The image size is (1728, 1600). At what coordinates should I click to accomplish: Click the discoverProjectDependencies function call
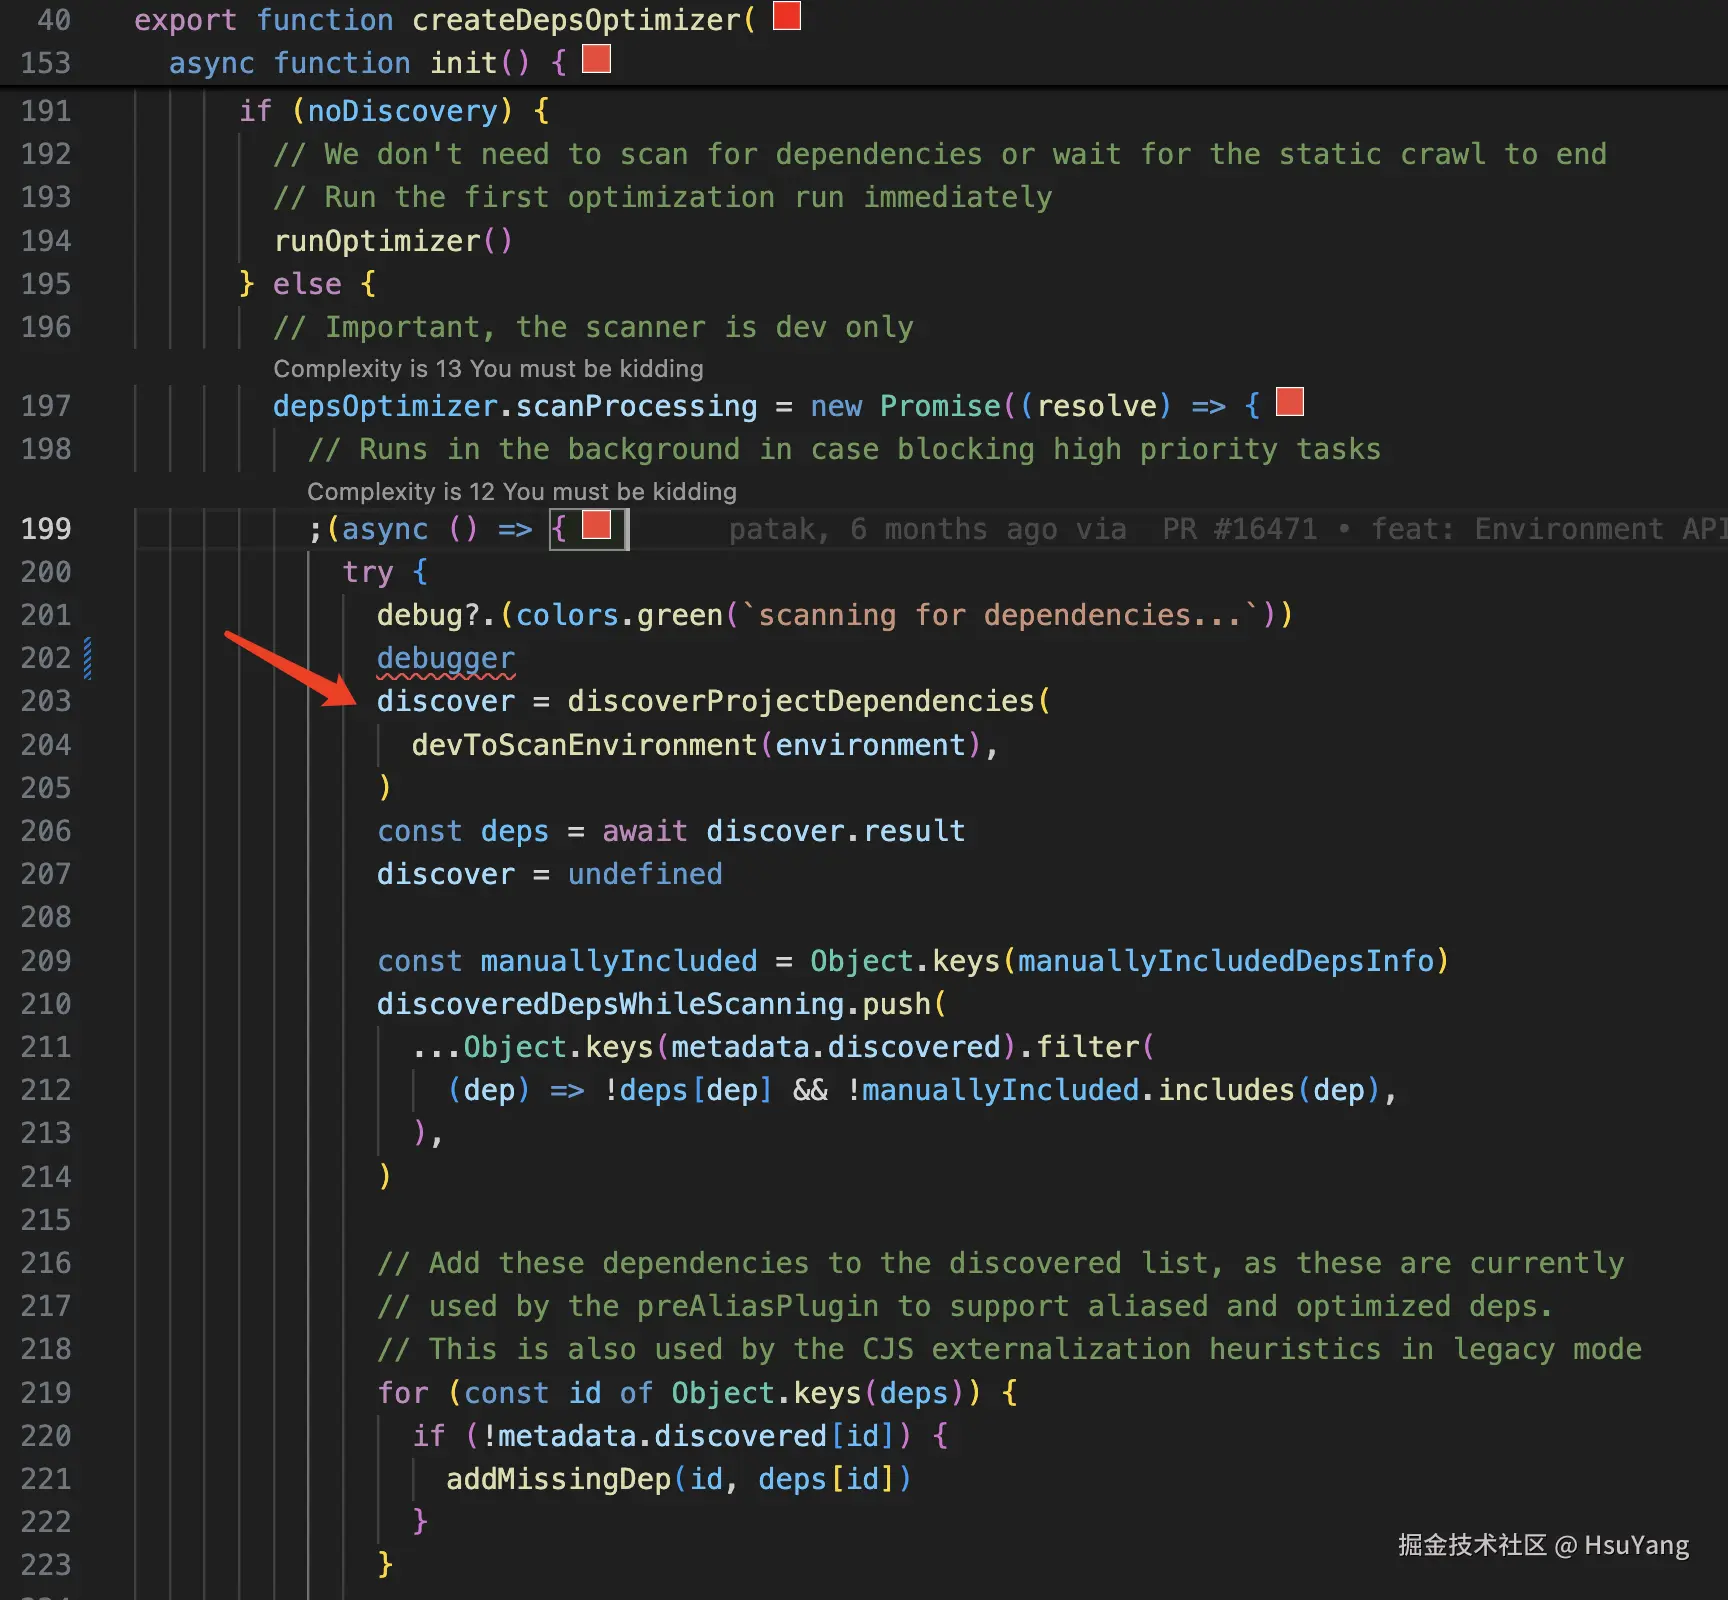tap(800, 701)
